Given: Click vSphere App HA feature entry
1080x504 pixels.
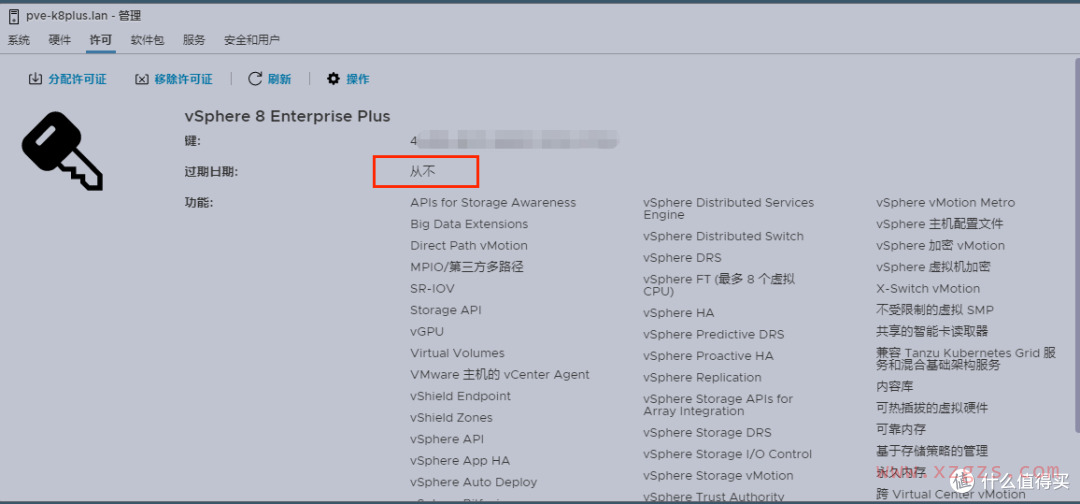Looking at the screenshot, I should (x=460, y=461).
